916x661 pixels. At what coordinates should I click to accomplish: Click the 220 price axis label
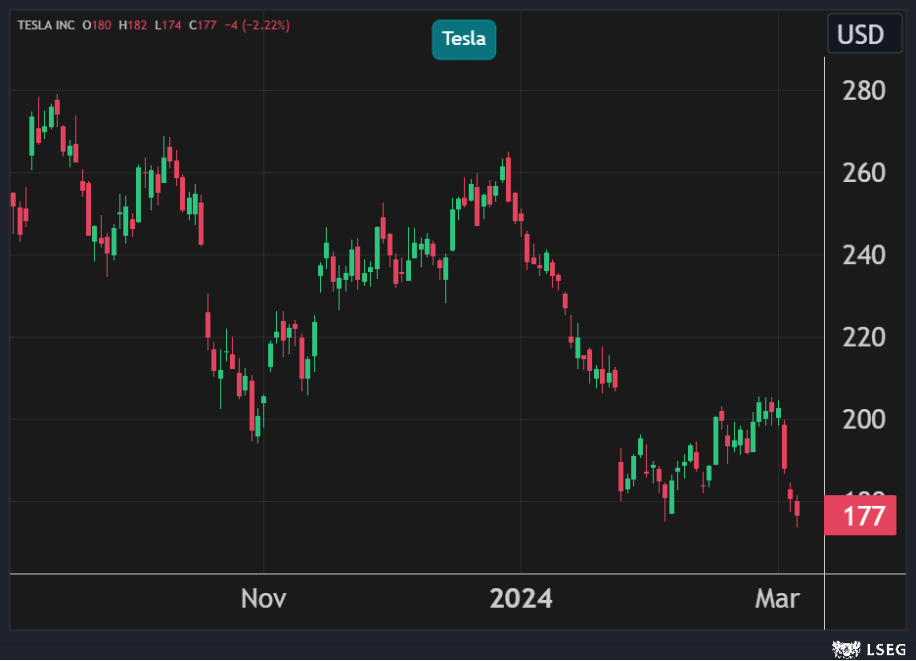865,338
